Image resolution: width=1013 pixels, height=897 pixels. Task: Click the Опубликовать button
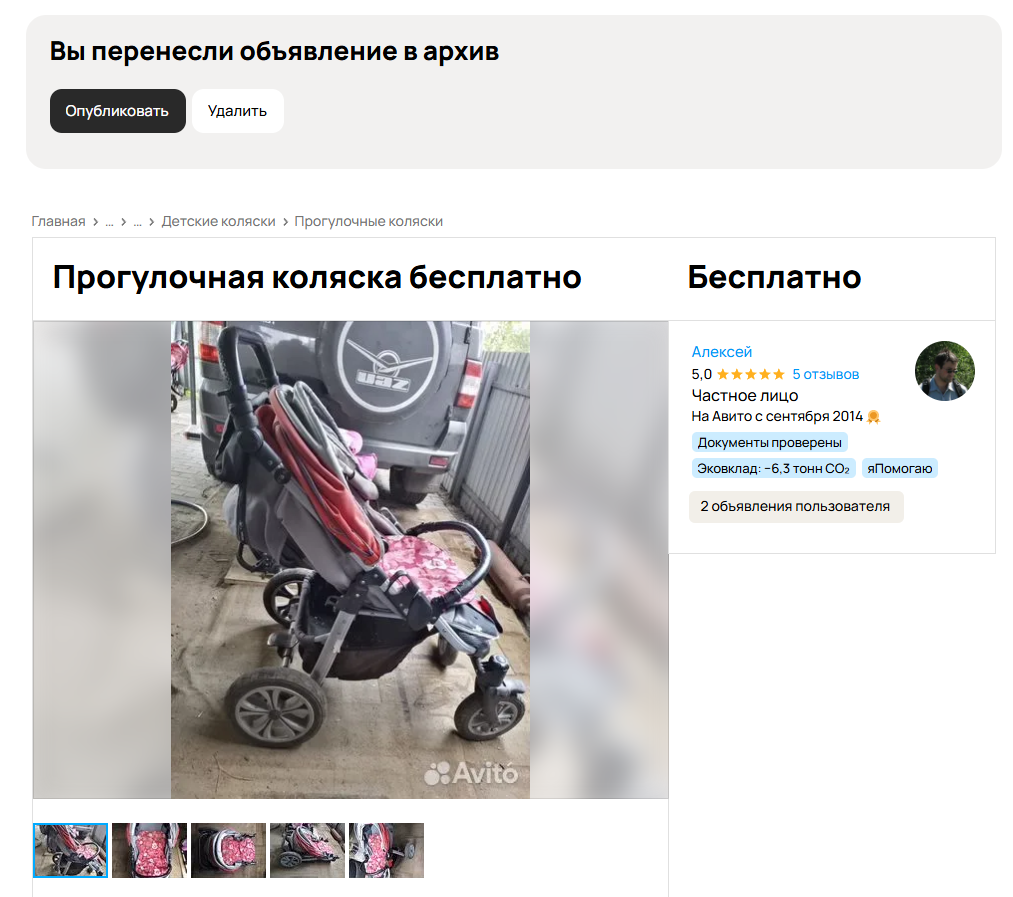[118, 111]
